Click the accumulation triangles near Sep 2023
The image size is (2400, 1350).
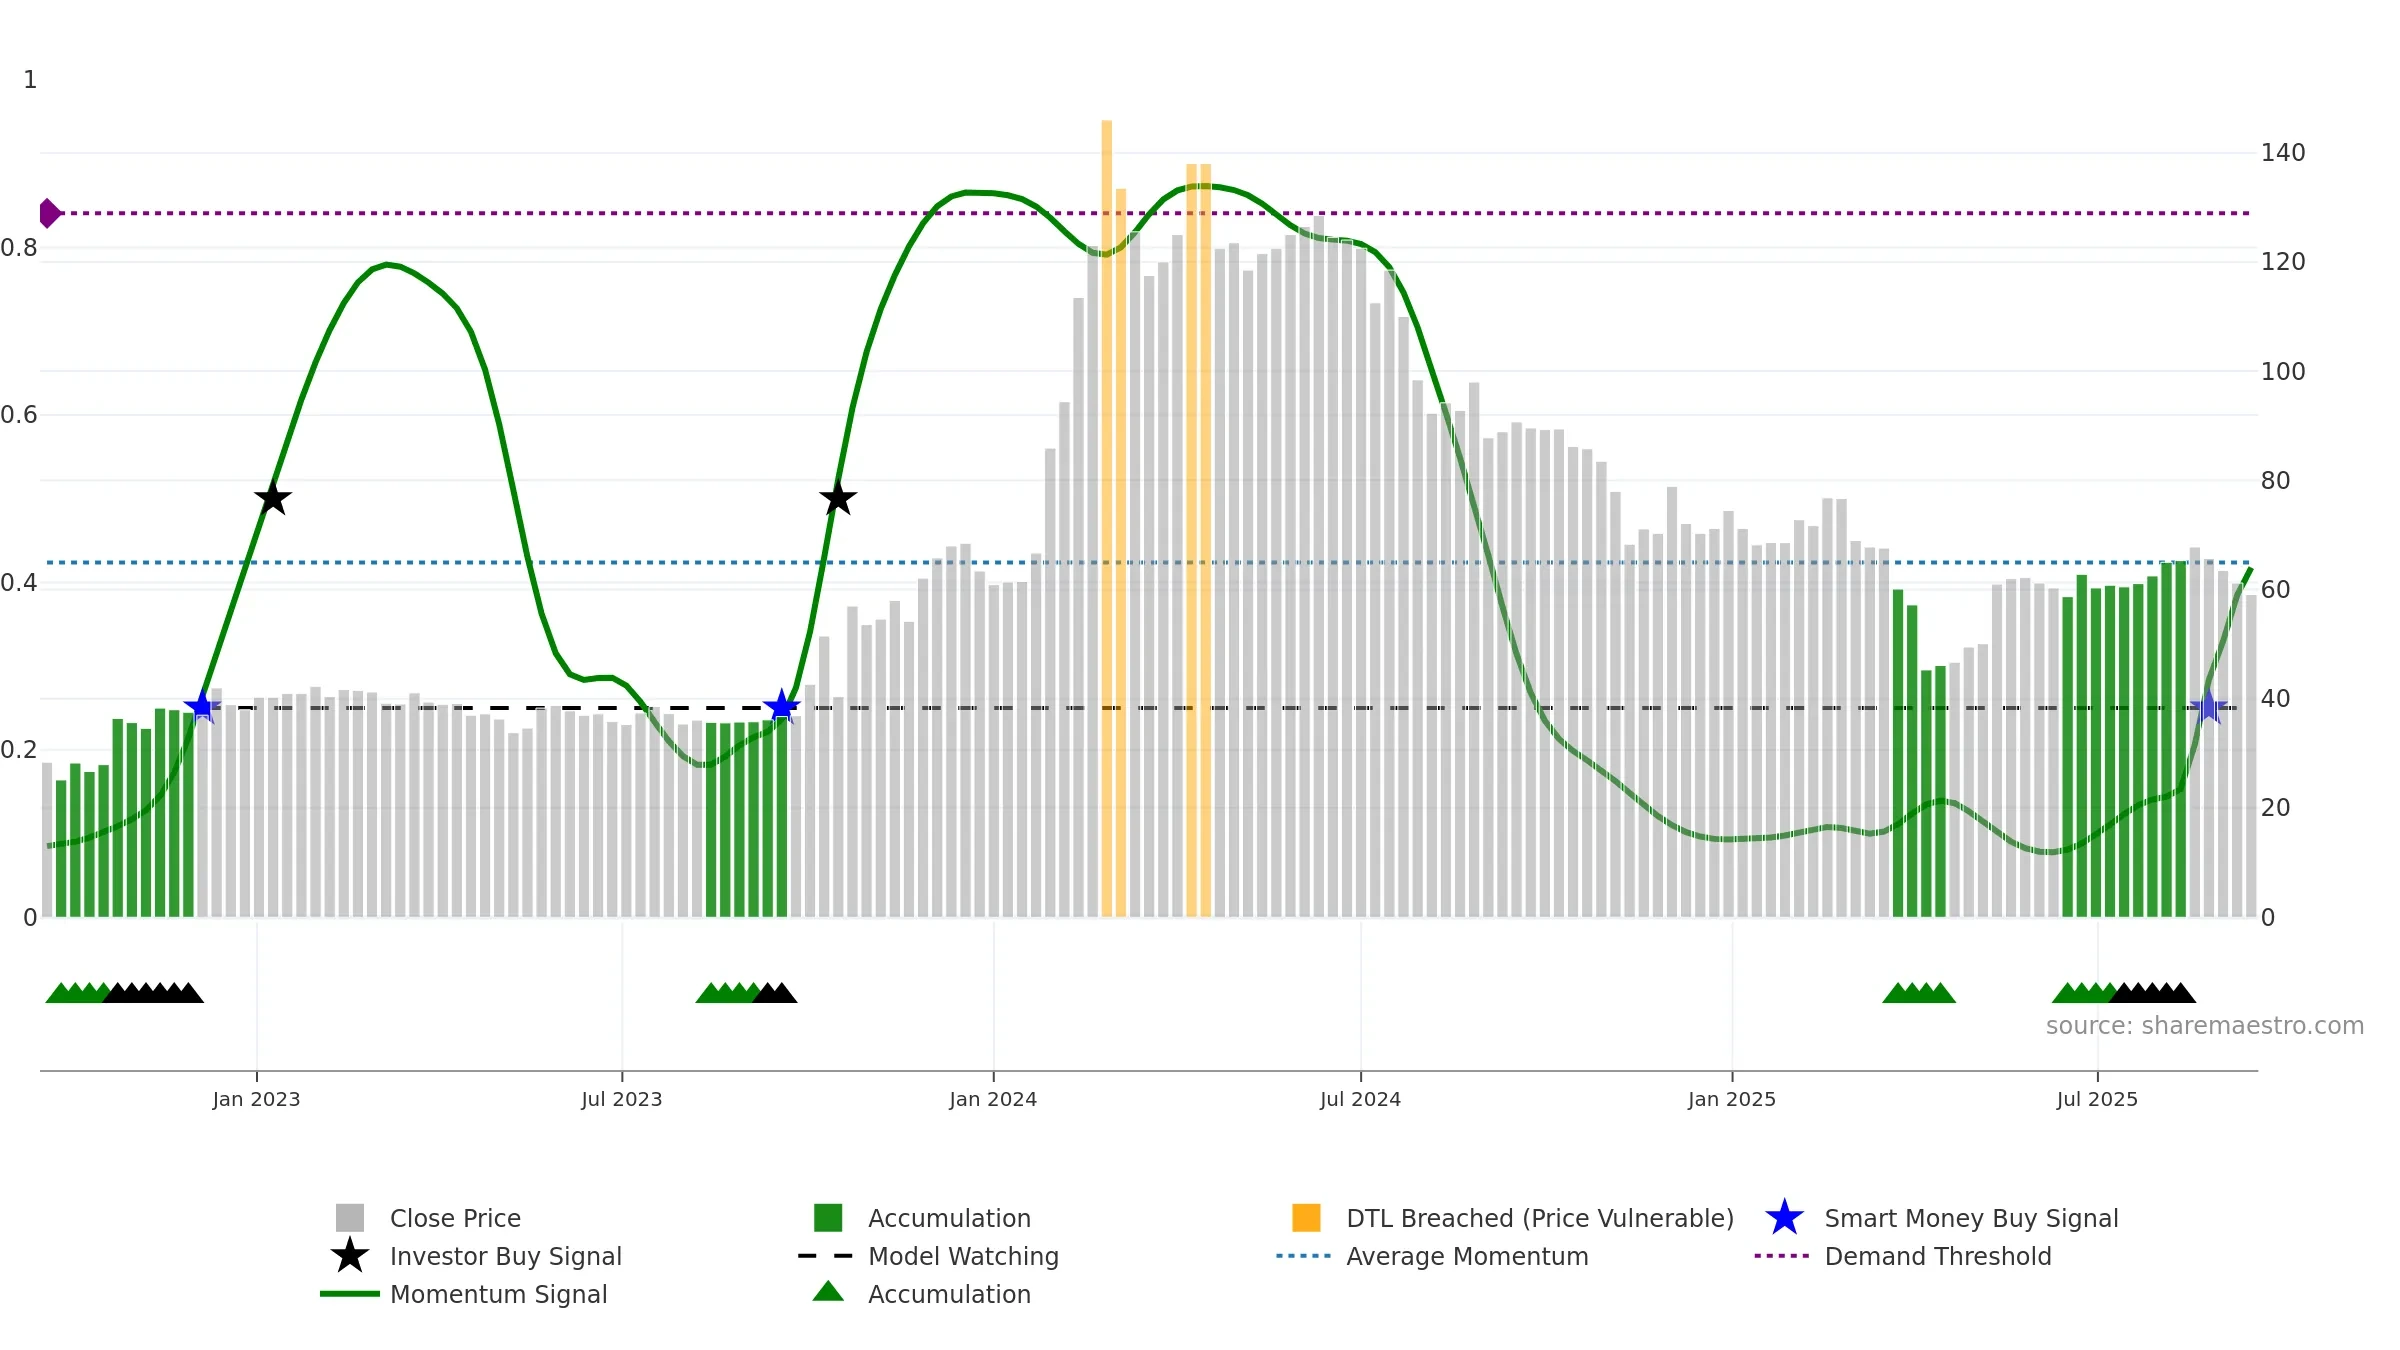pyautogui.click(x=746, y=992)
